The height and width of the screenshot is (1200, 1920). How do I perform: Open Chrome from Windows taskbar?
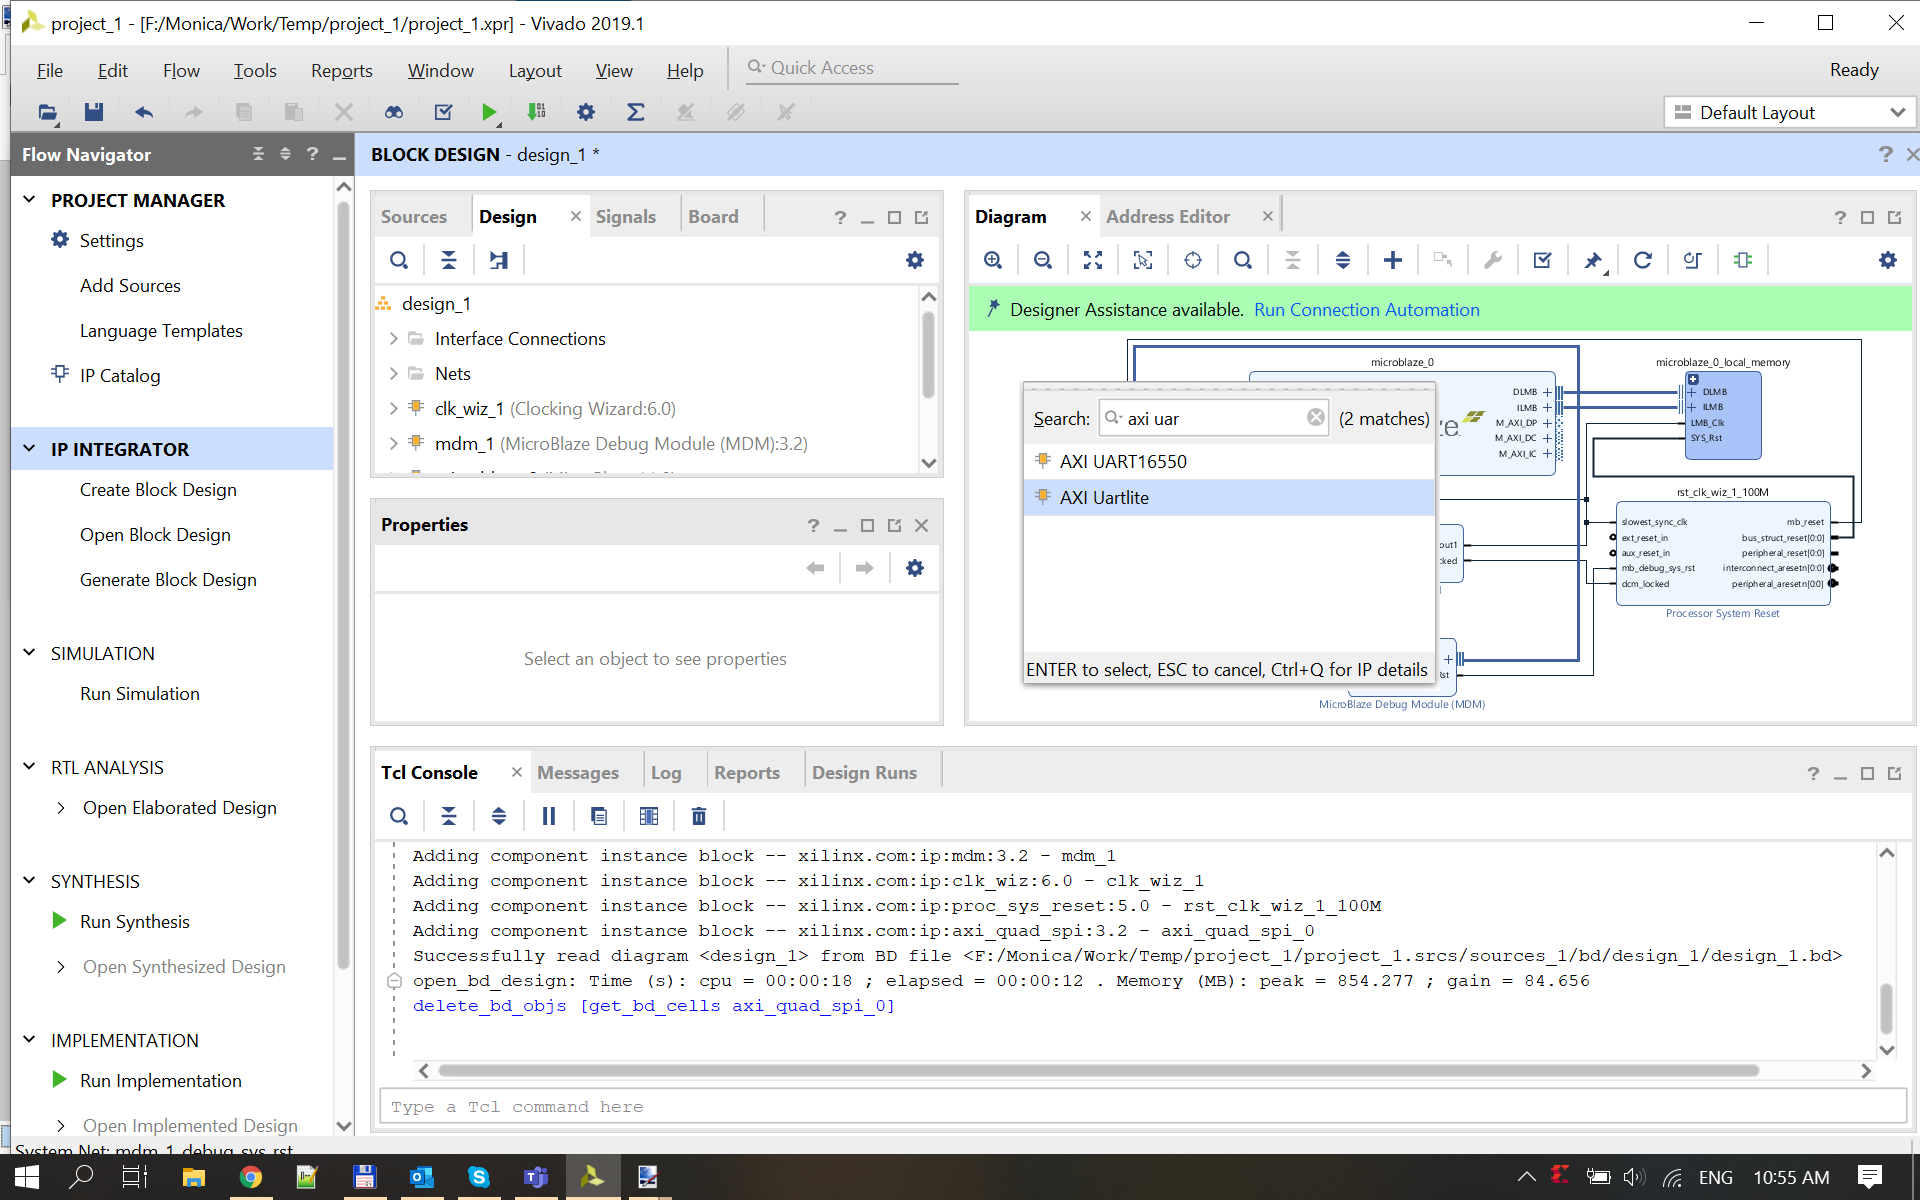250,1177
